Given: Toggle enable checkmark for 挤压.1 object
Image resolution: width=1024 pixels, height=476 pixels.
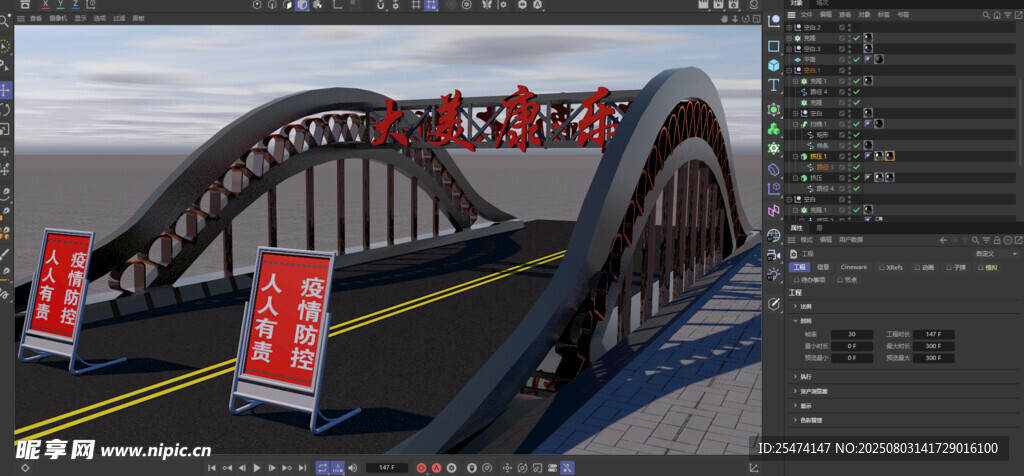Looking at the screenshot, I should [856, 157].
